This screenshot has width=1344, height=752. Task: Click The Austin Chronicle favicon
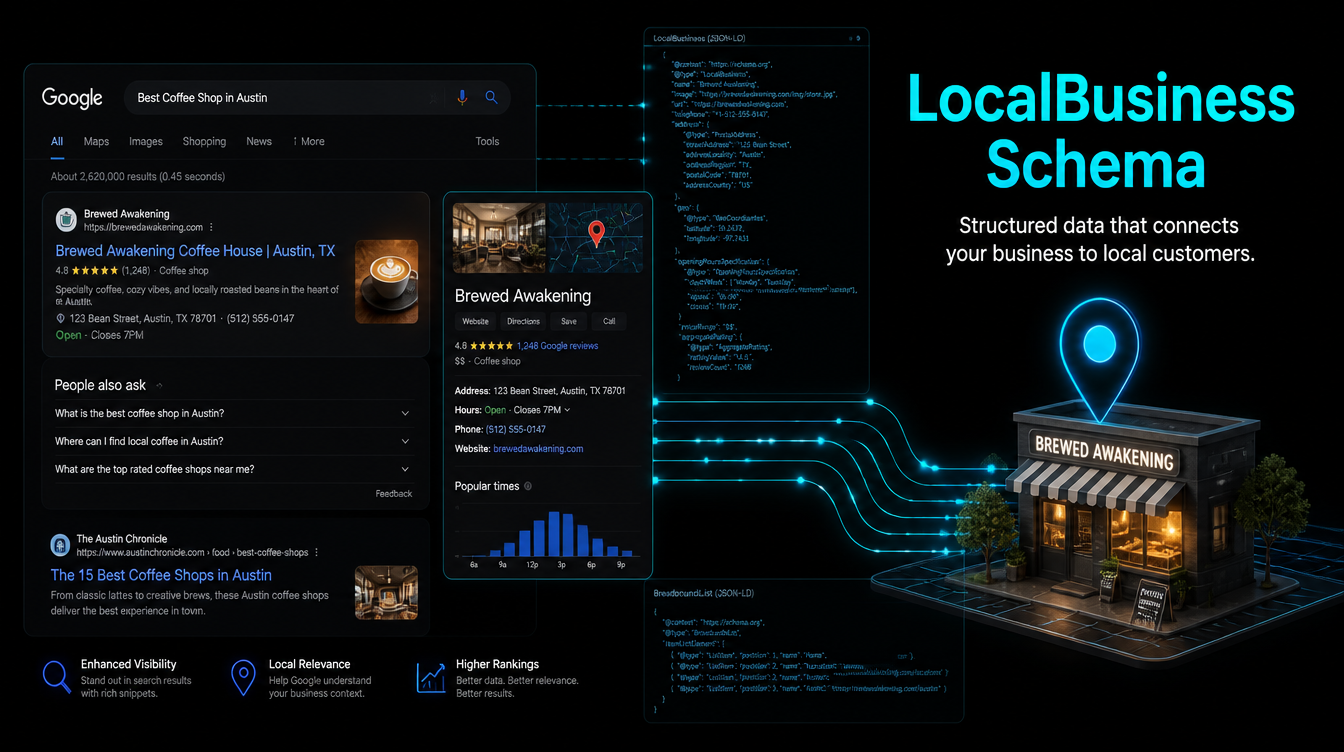tap(61, 545)
